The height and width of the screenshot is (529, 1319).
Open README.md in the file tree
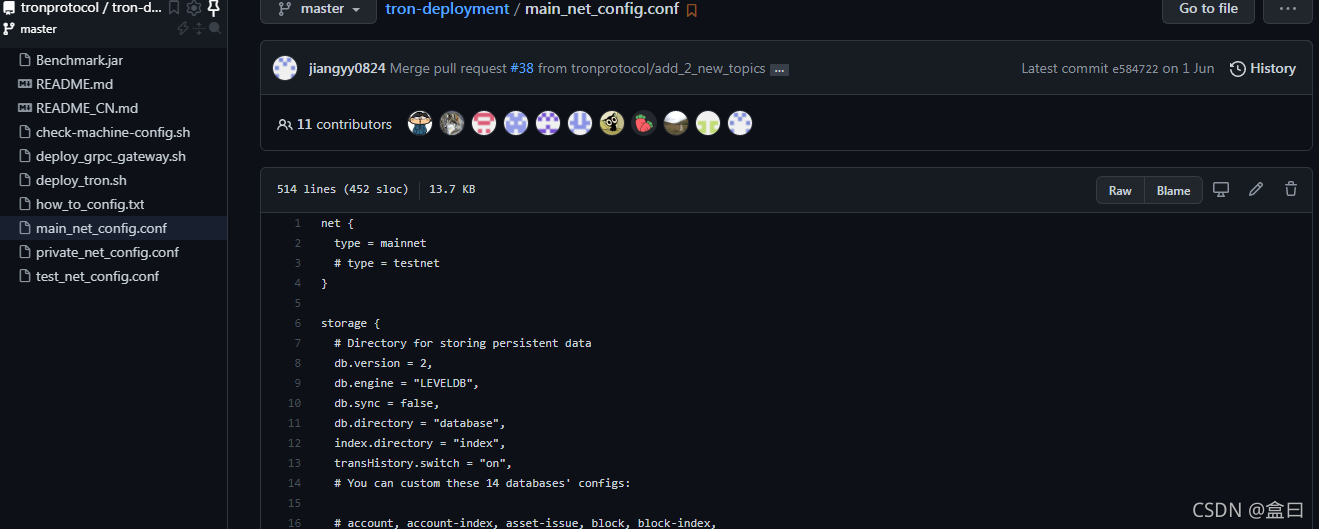(74, 84)
